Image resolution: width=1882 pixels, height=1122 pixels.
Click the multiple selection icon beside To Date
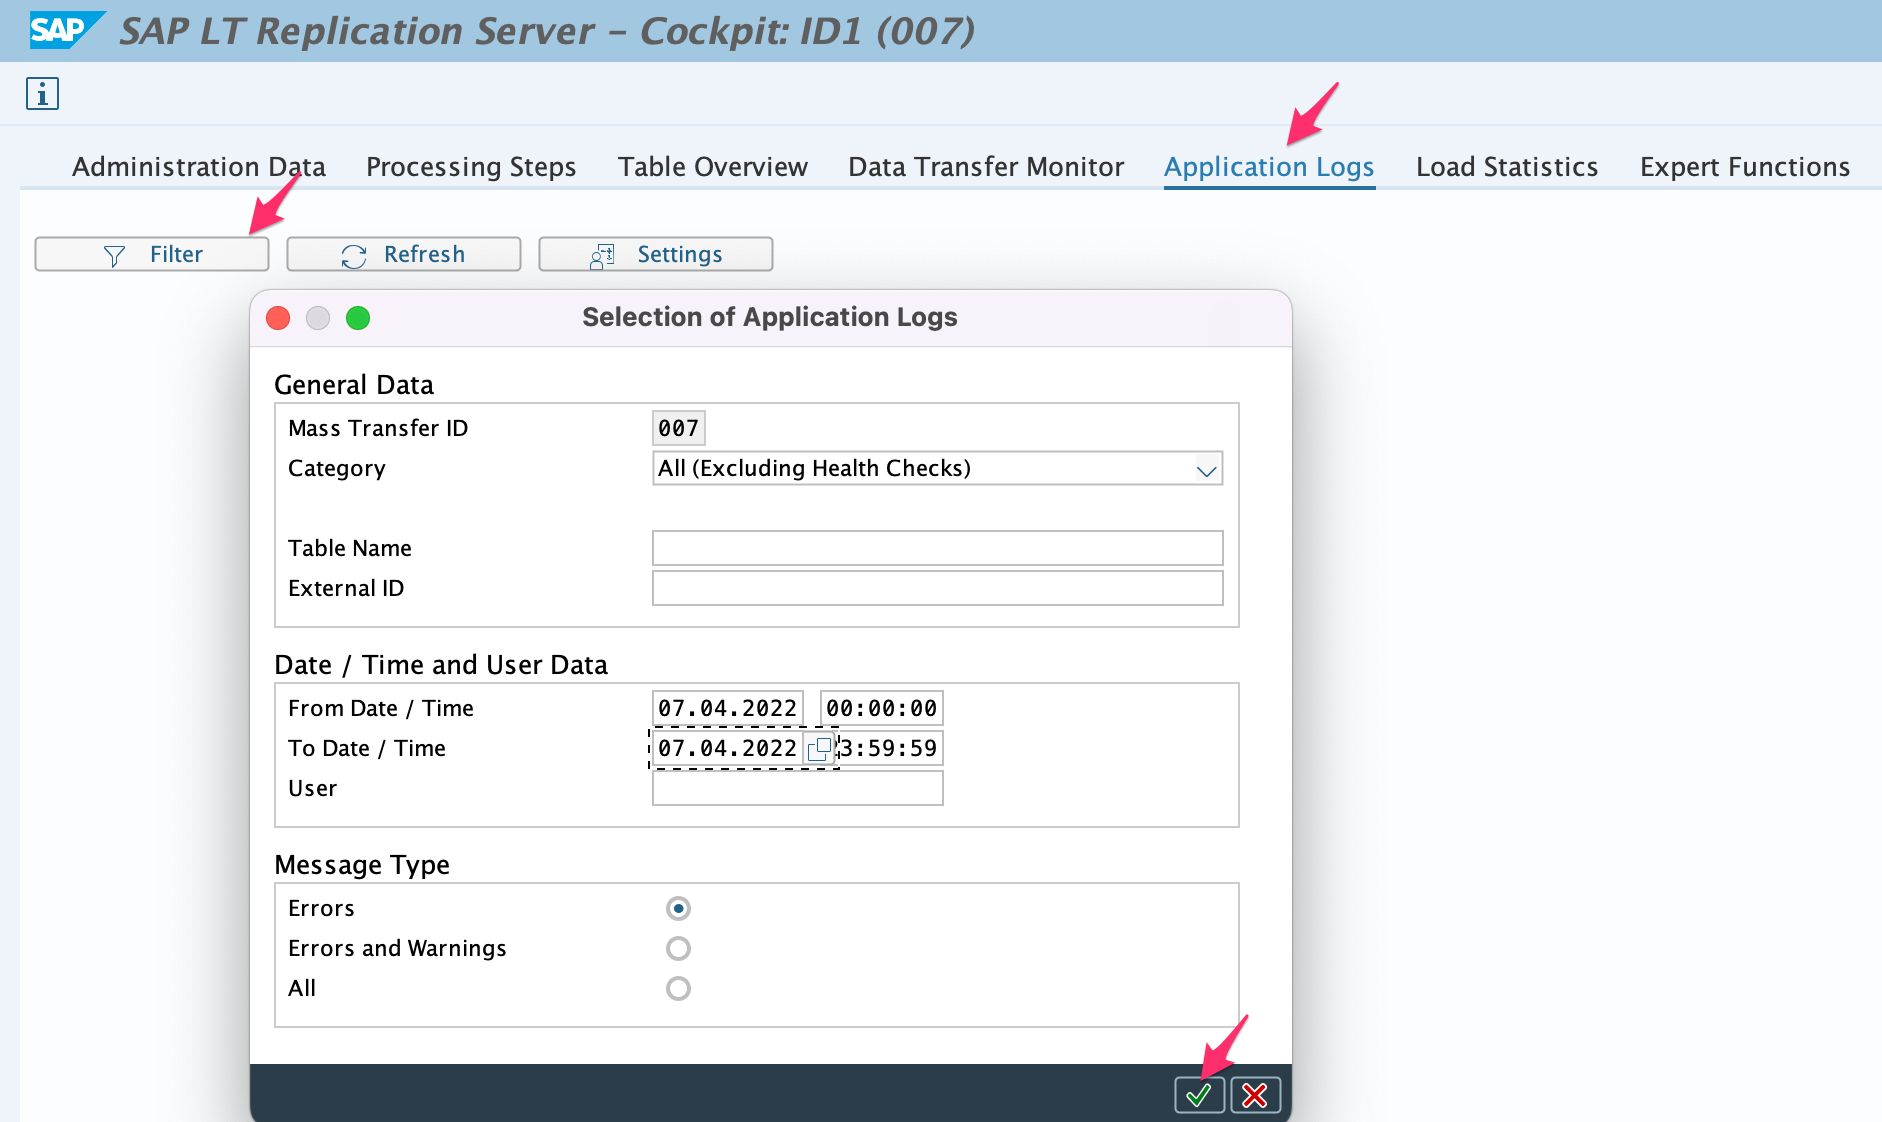click(820, 748)
